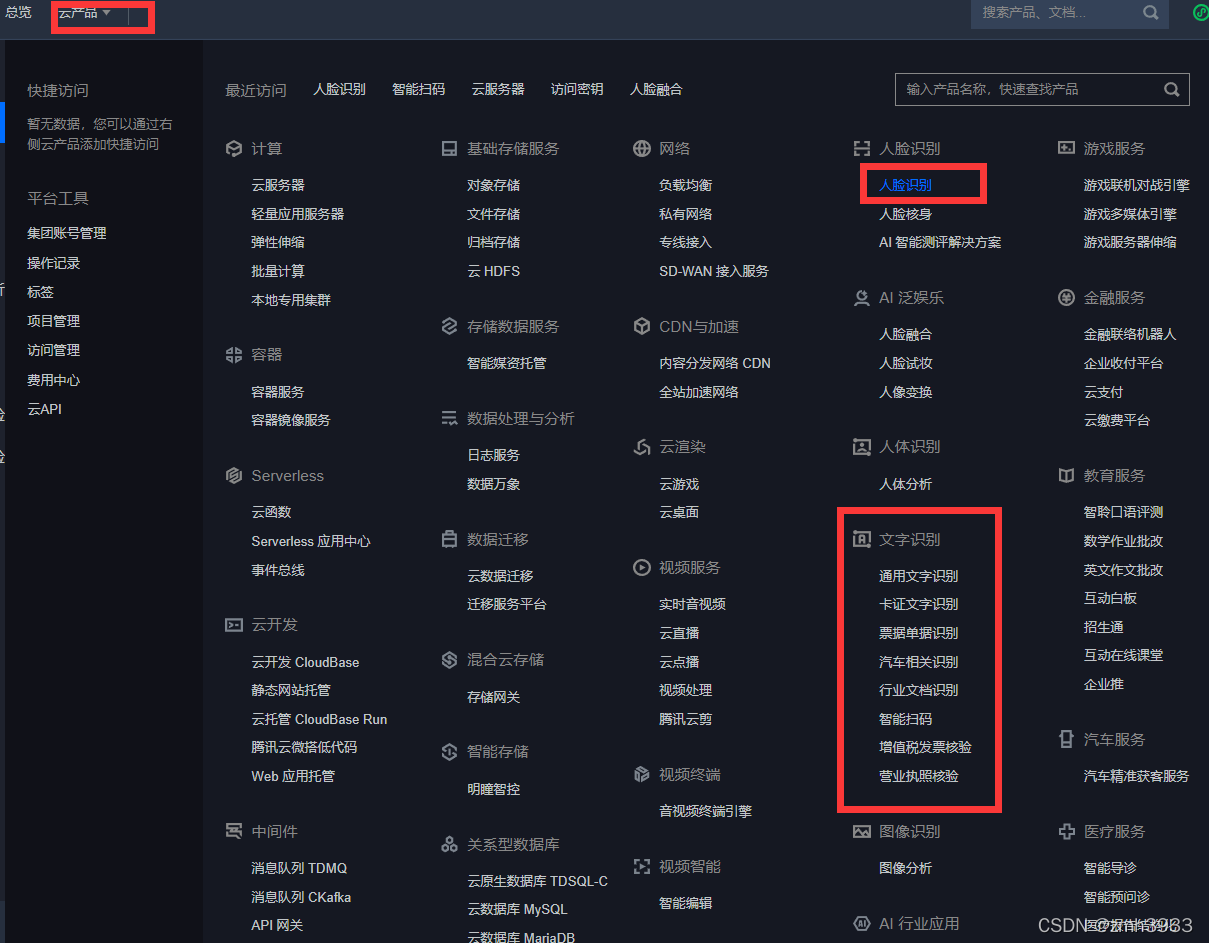Open recent item 访问密钥
The height and width of the screenshot is (943, 1209).
tap(577, 89)
